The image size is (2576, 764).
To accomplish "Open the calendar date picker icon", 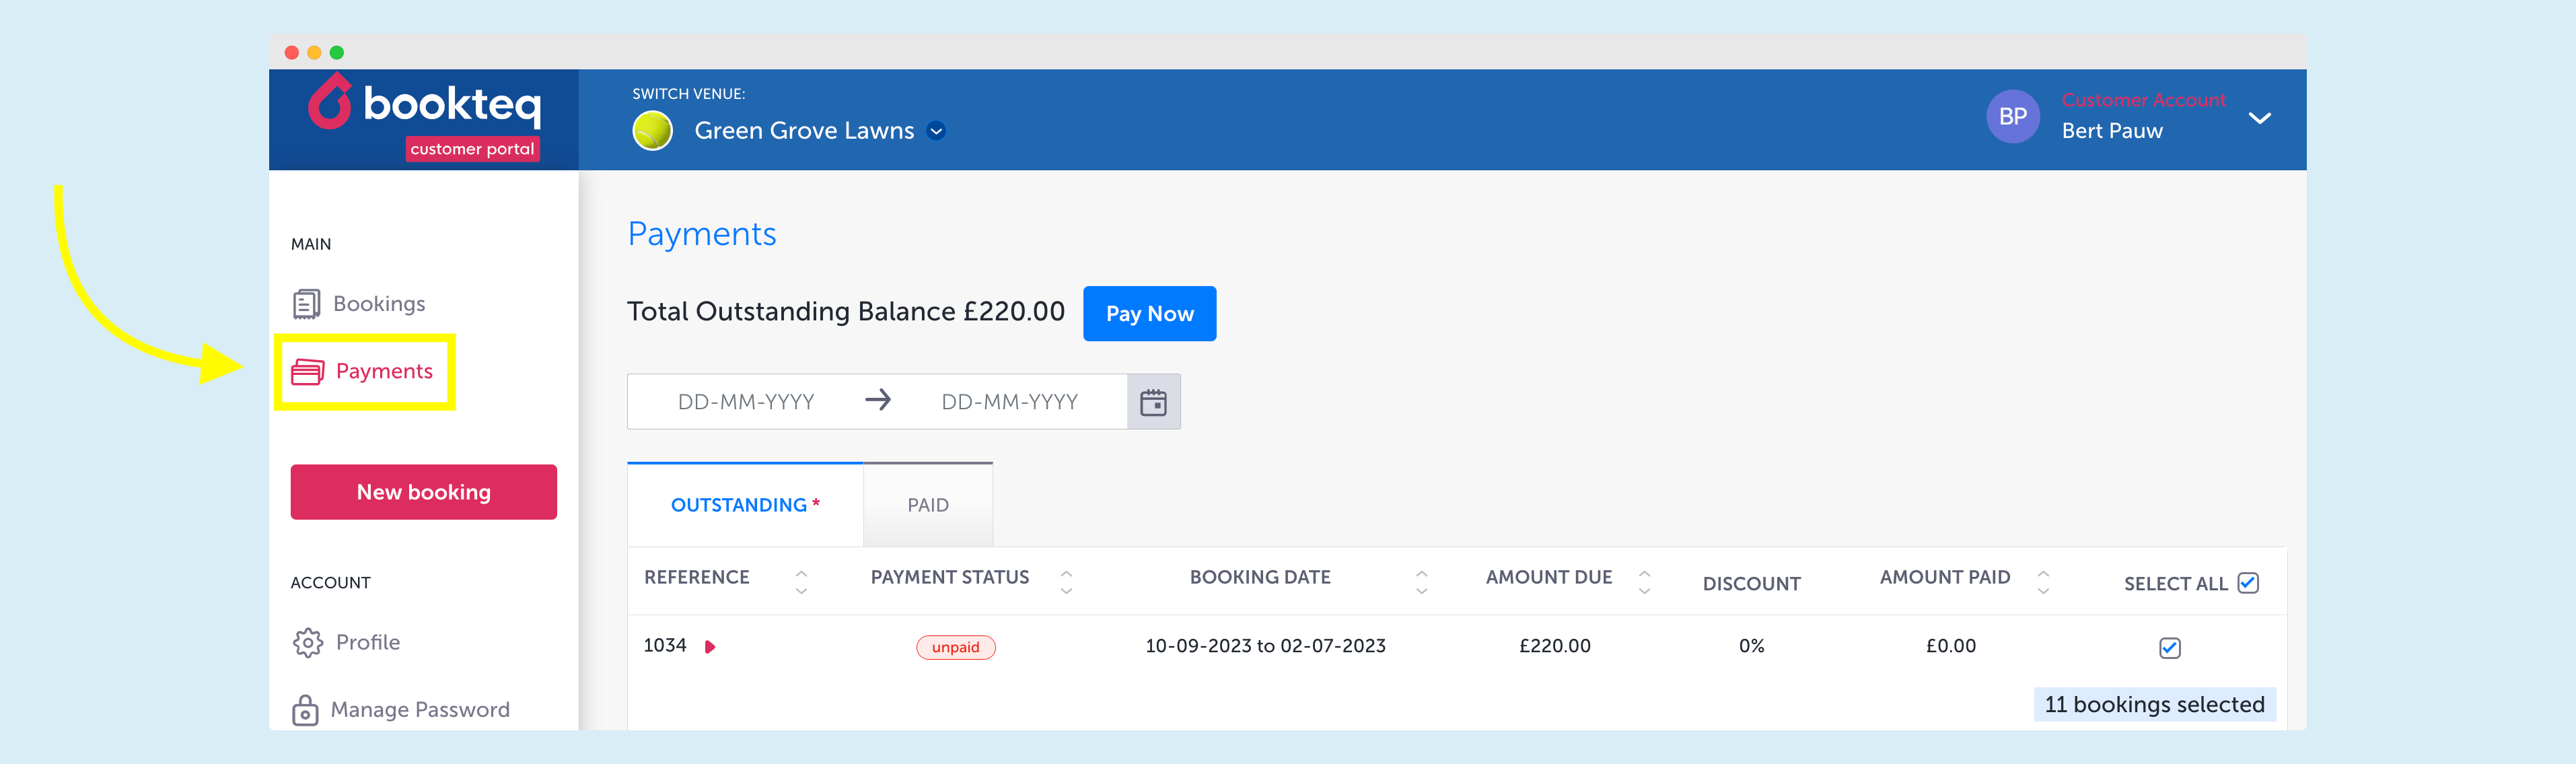I will coord(1153,402).
